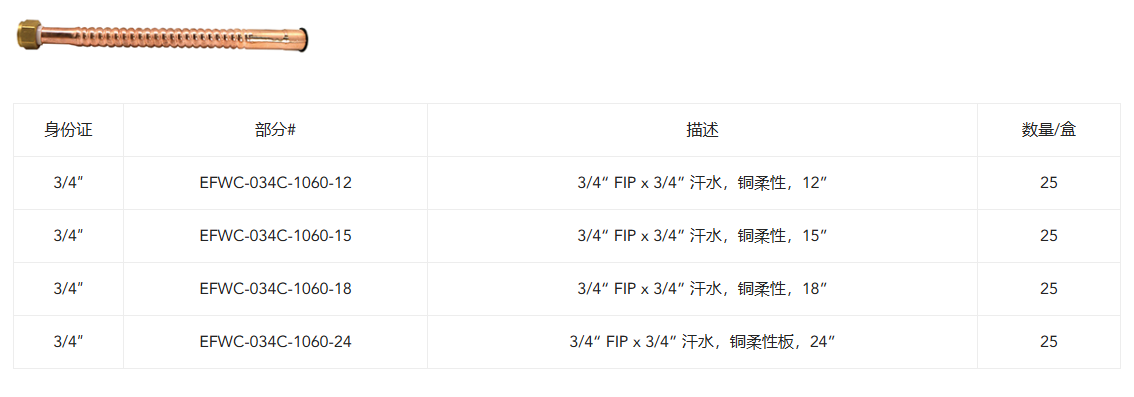Viewport: 1134px width, 397px height.
Task: Click the 3/4″ ID cell in the EFWC-034C-1060-18 row
Action: [x=69, y=289]
